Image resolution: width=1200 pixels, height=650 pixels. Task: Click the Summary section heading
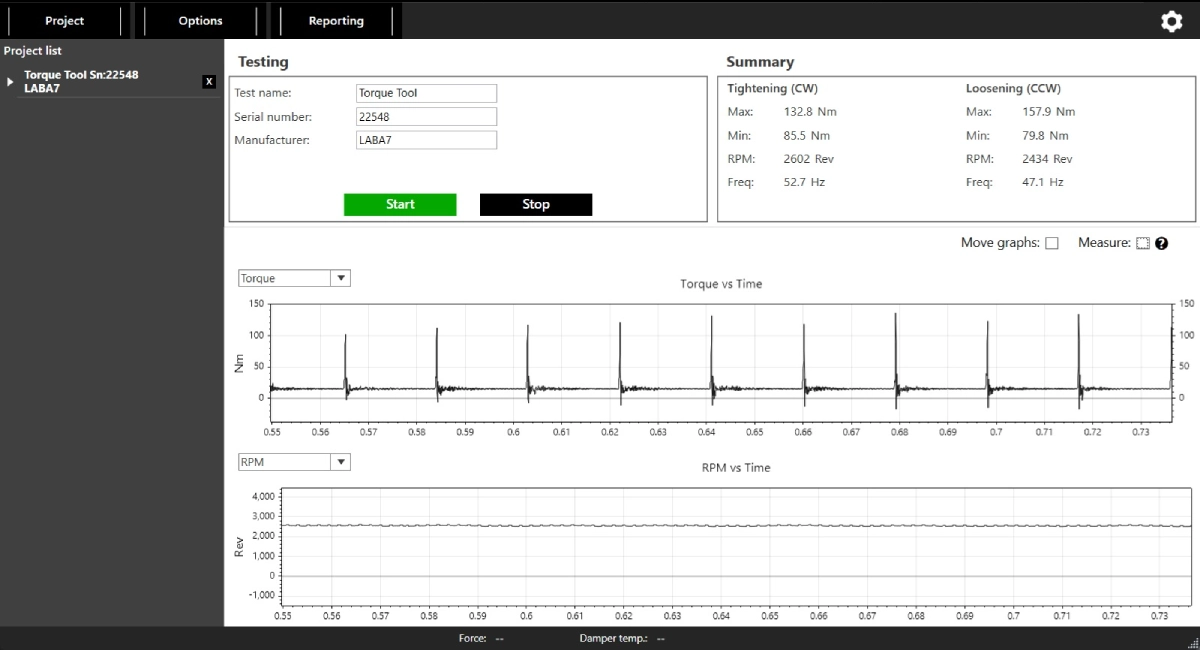760,62
